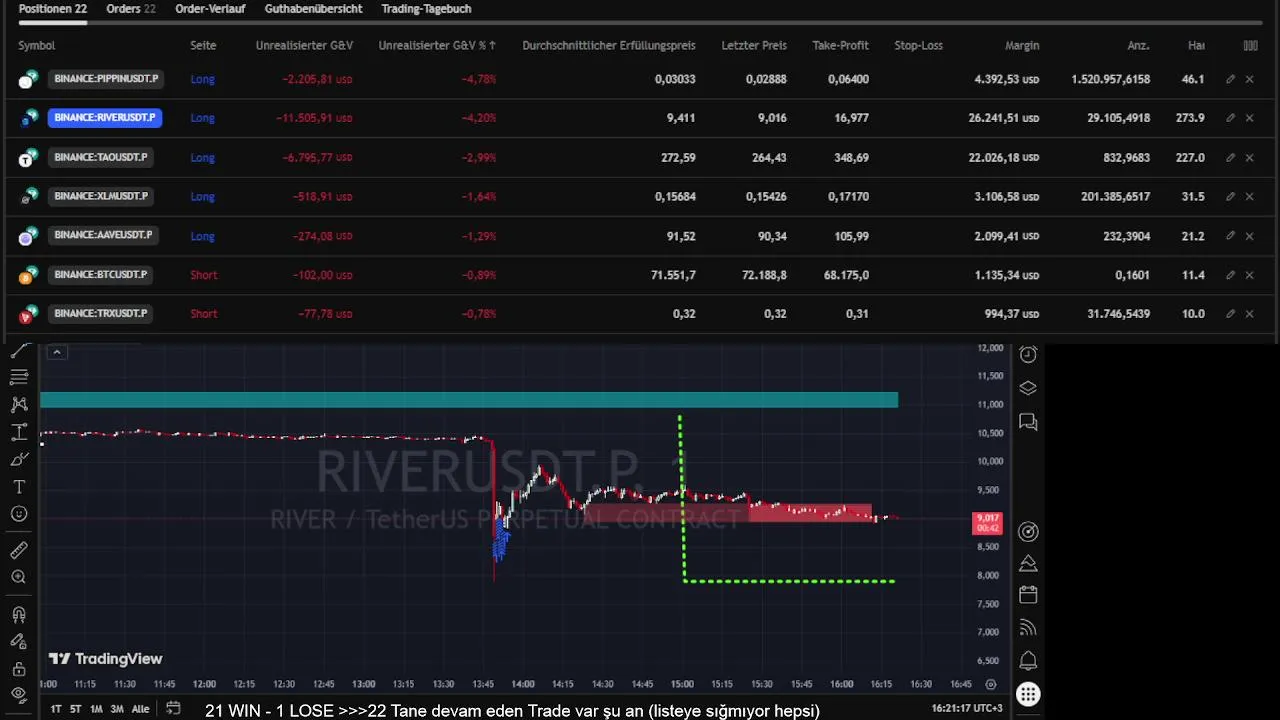Close the TRXUSDT.P position

[1249, 314]
